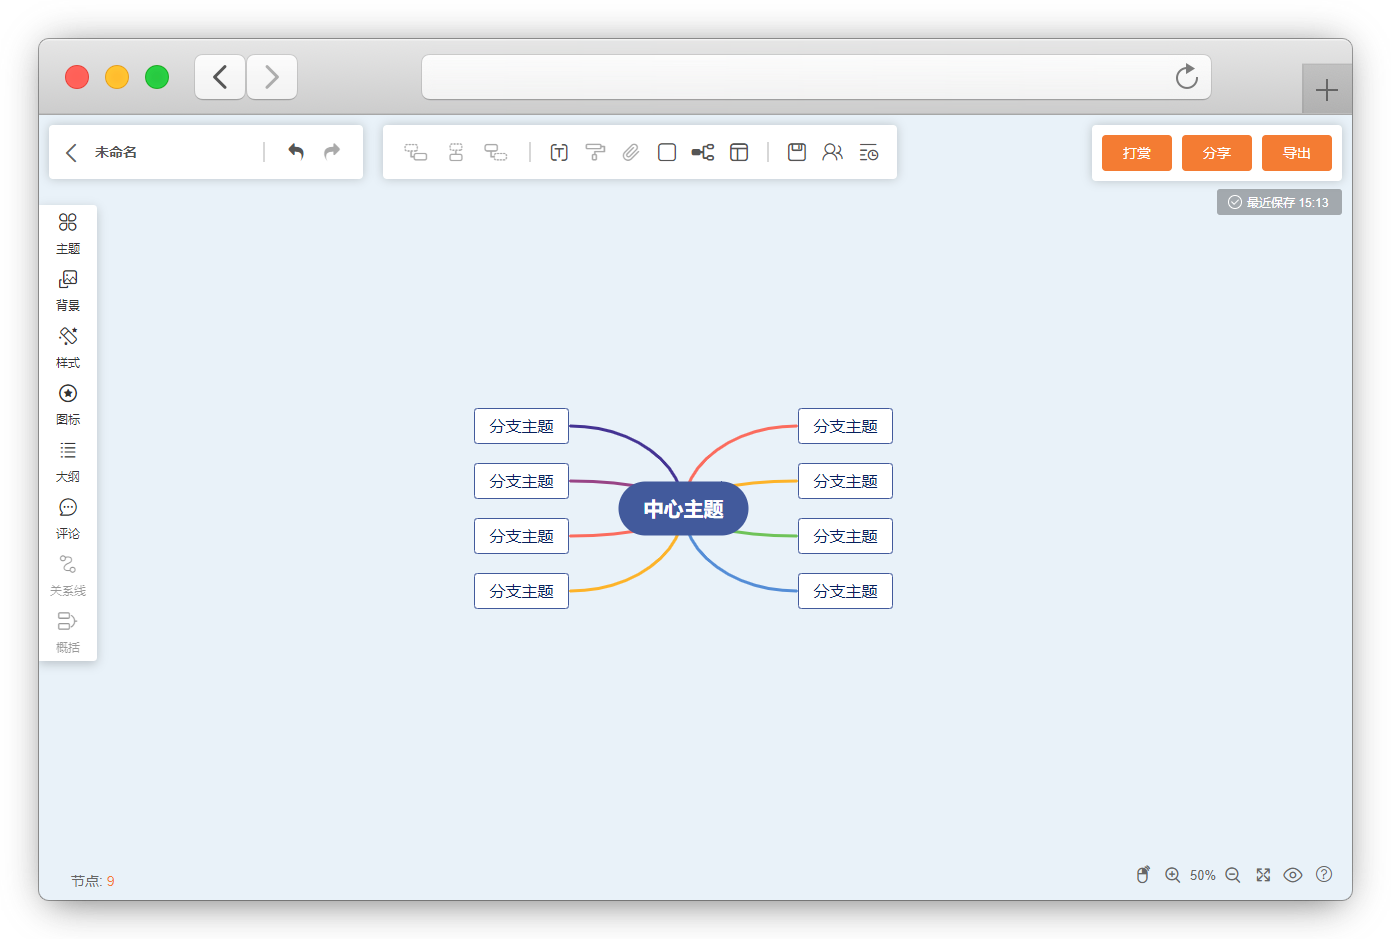This screenshot has height=939, width=1391.
Task: Select the left 分支主题 node with the magenta line
Action: [521, 481]
